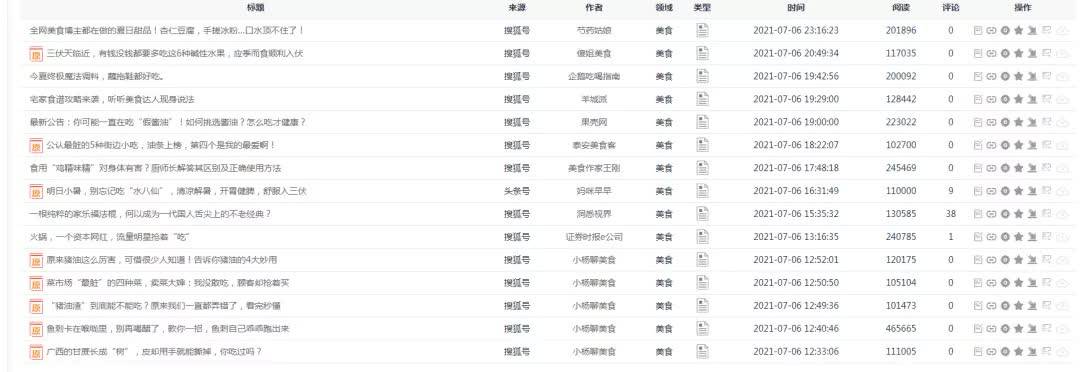Click the link icon in the 201896-reads row

[x=991, y=30]
